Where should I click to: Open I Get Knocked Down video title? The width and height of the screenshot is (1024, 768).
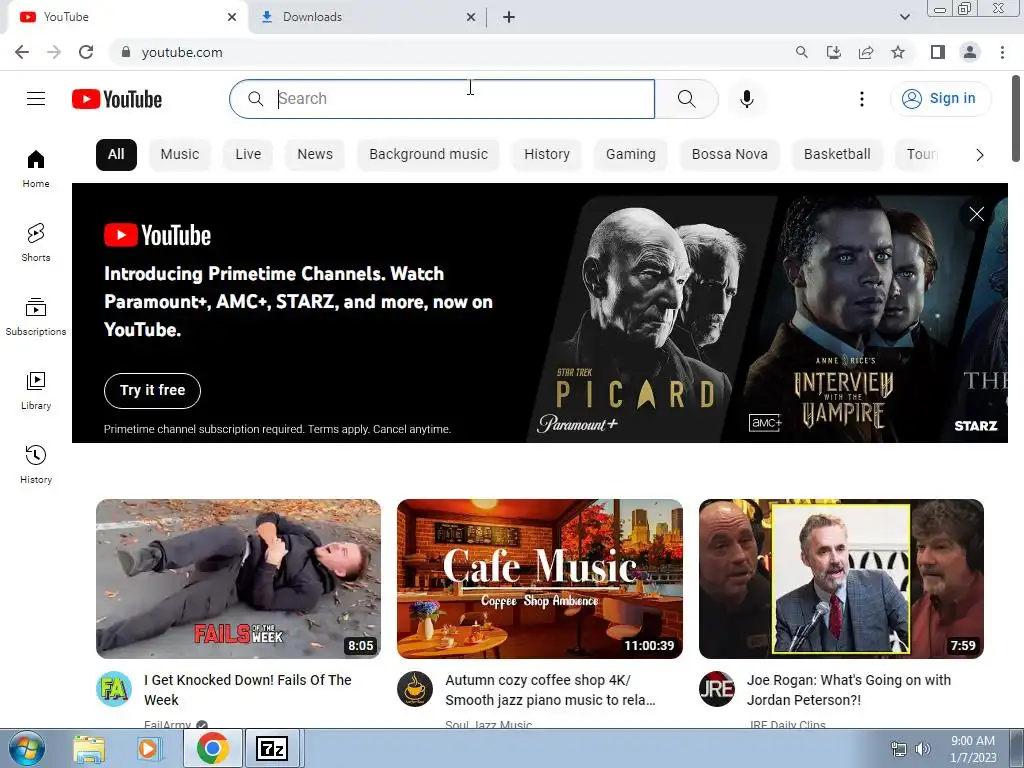248,690
